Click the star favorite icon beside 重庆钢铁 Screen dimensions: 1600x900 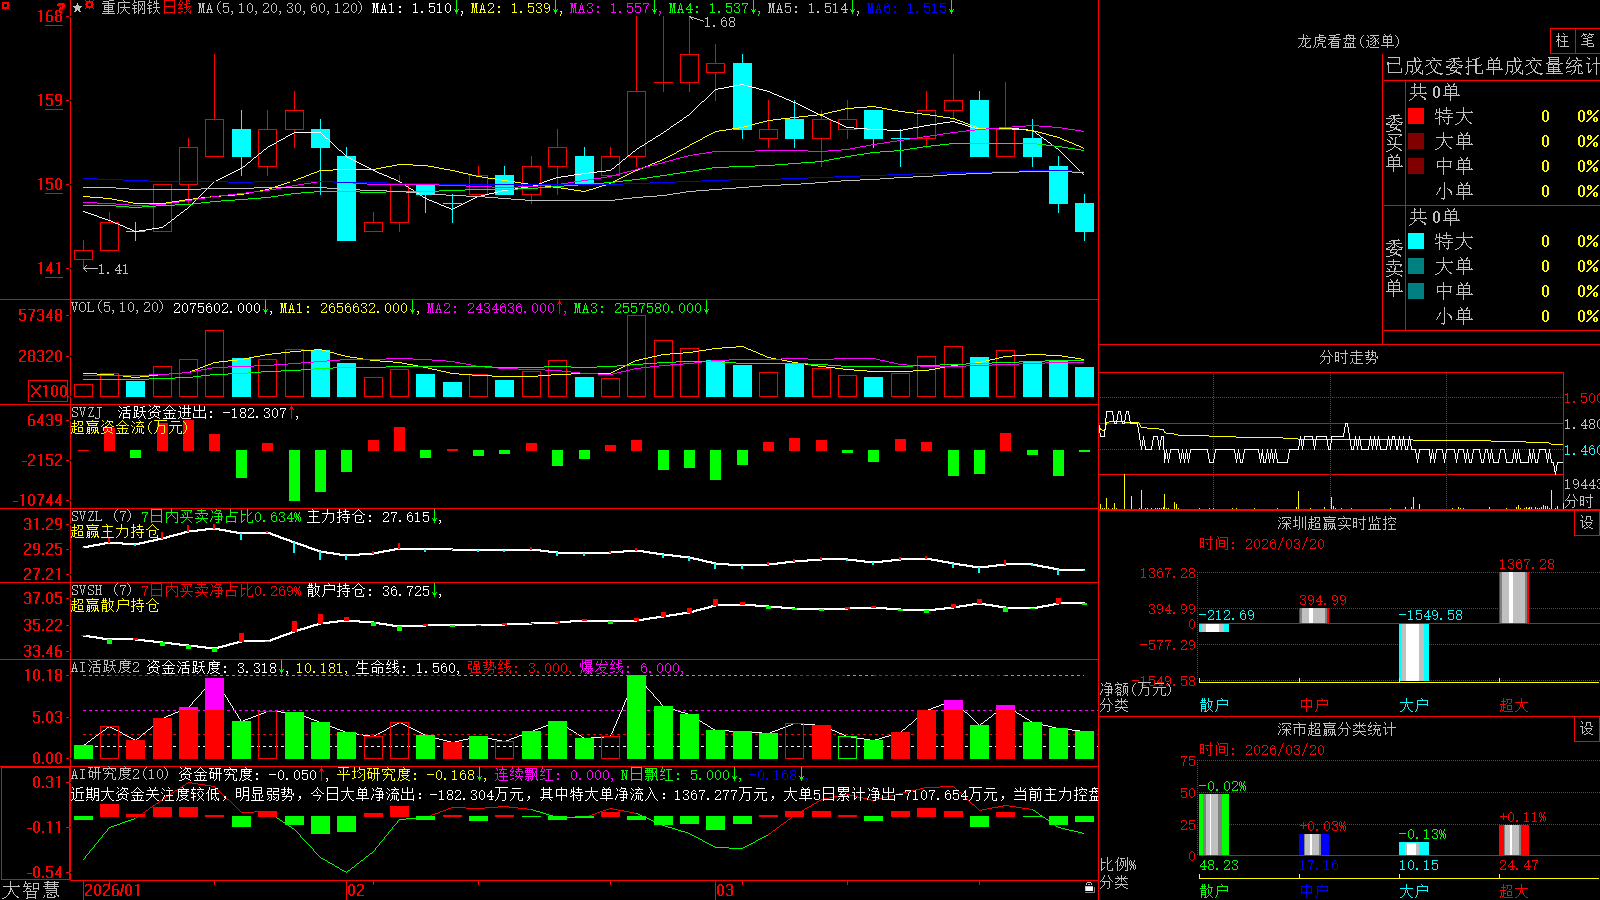click(x=77, y=8)
